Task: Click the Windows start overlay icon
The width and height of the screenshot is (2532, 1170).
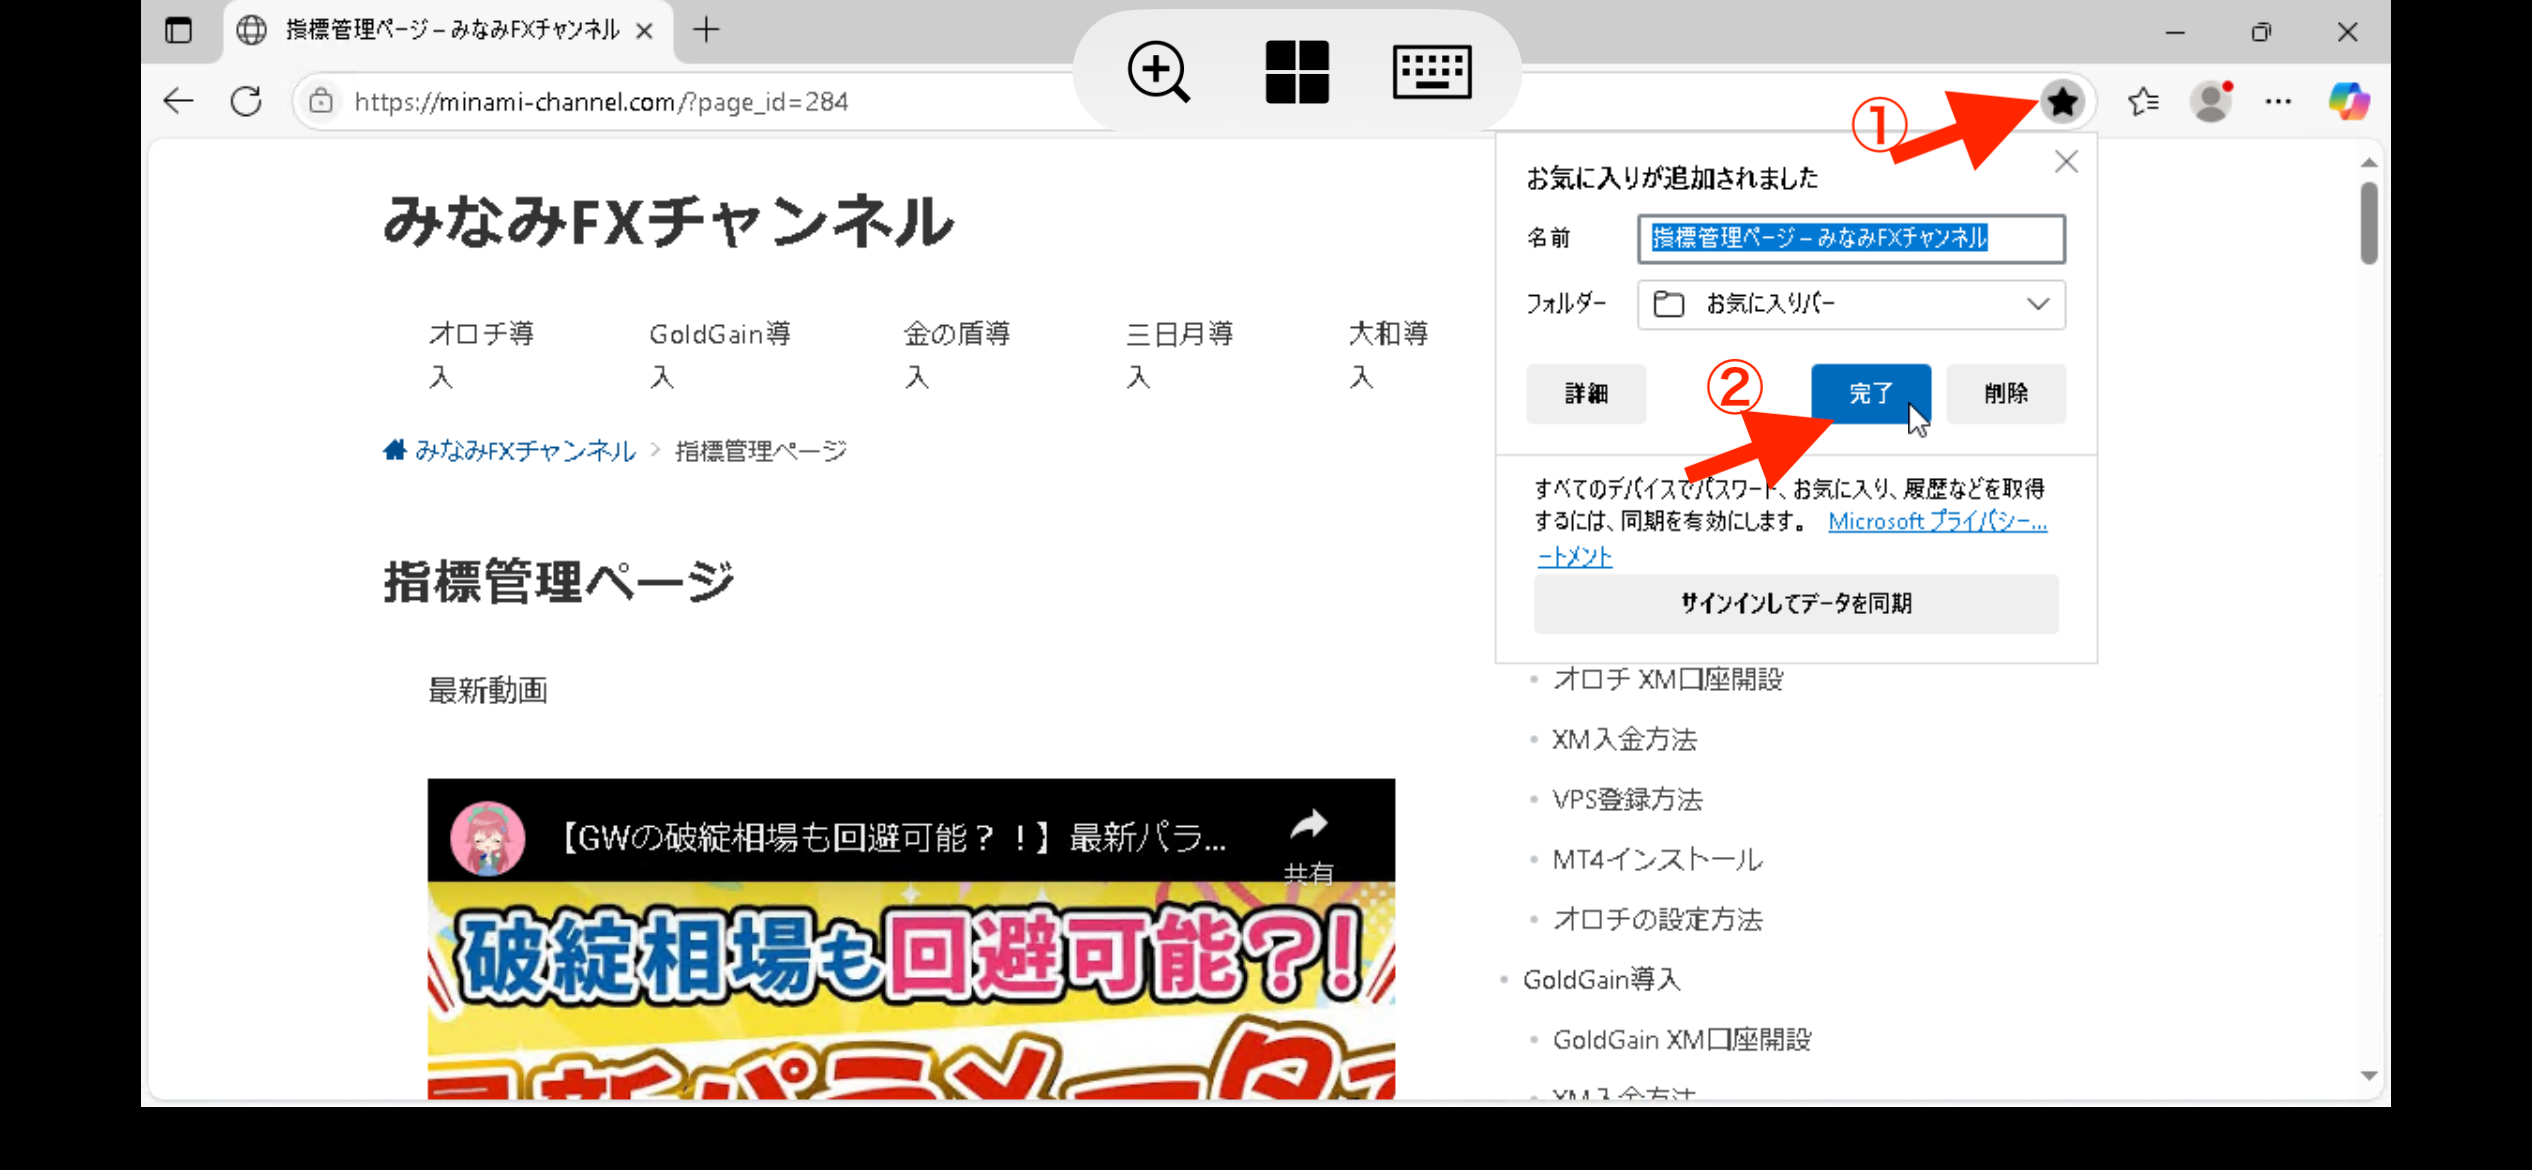Action: [x=1297, y=71]
